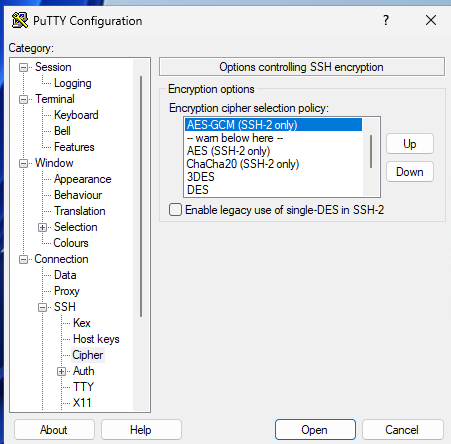Select Keyboard in the category tree
This screenshot has height=444, width=451.
[76, 115]
